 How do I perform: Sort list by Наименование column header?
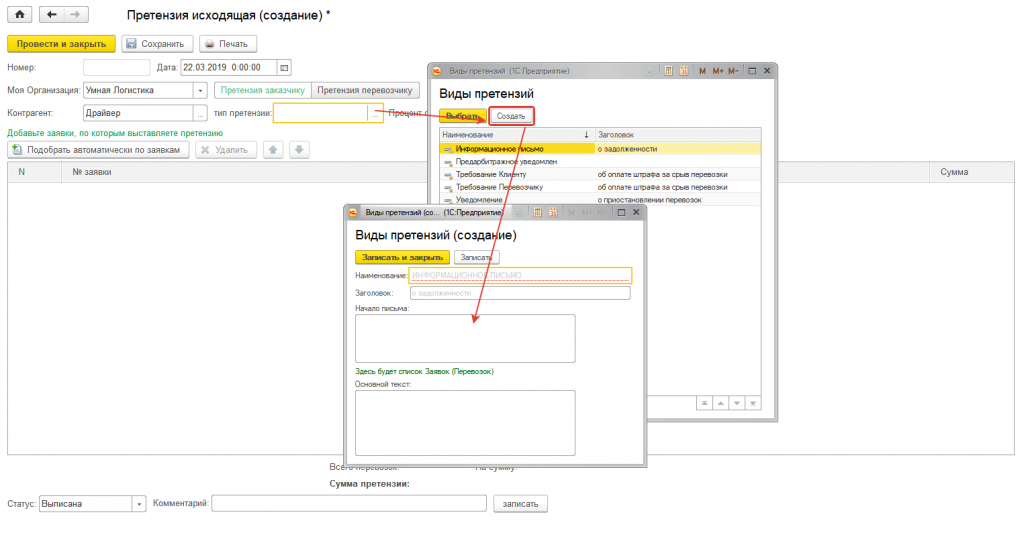(x=516, y=135)
